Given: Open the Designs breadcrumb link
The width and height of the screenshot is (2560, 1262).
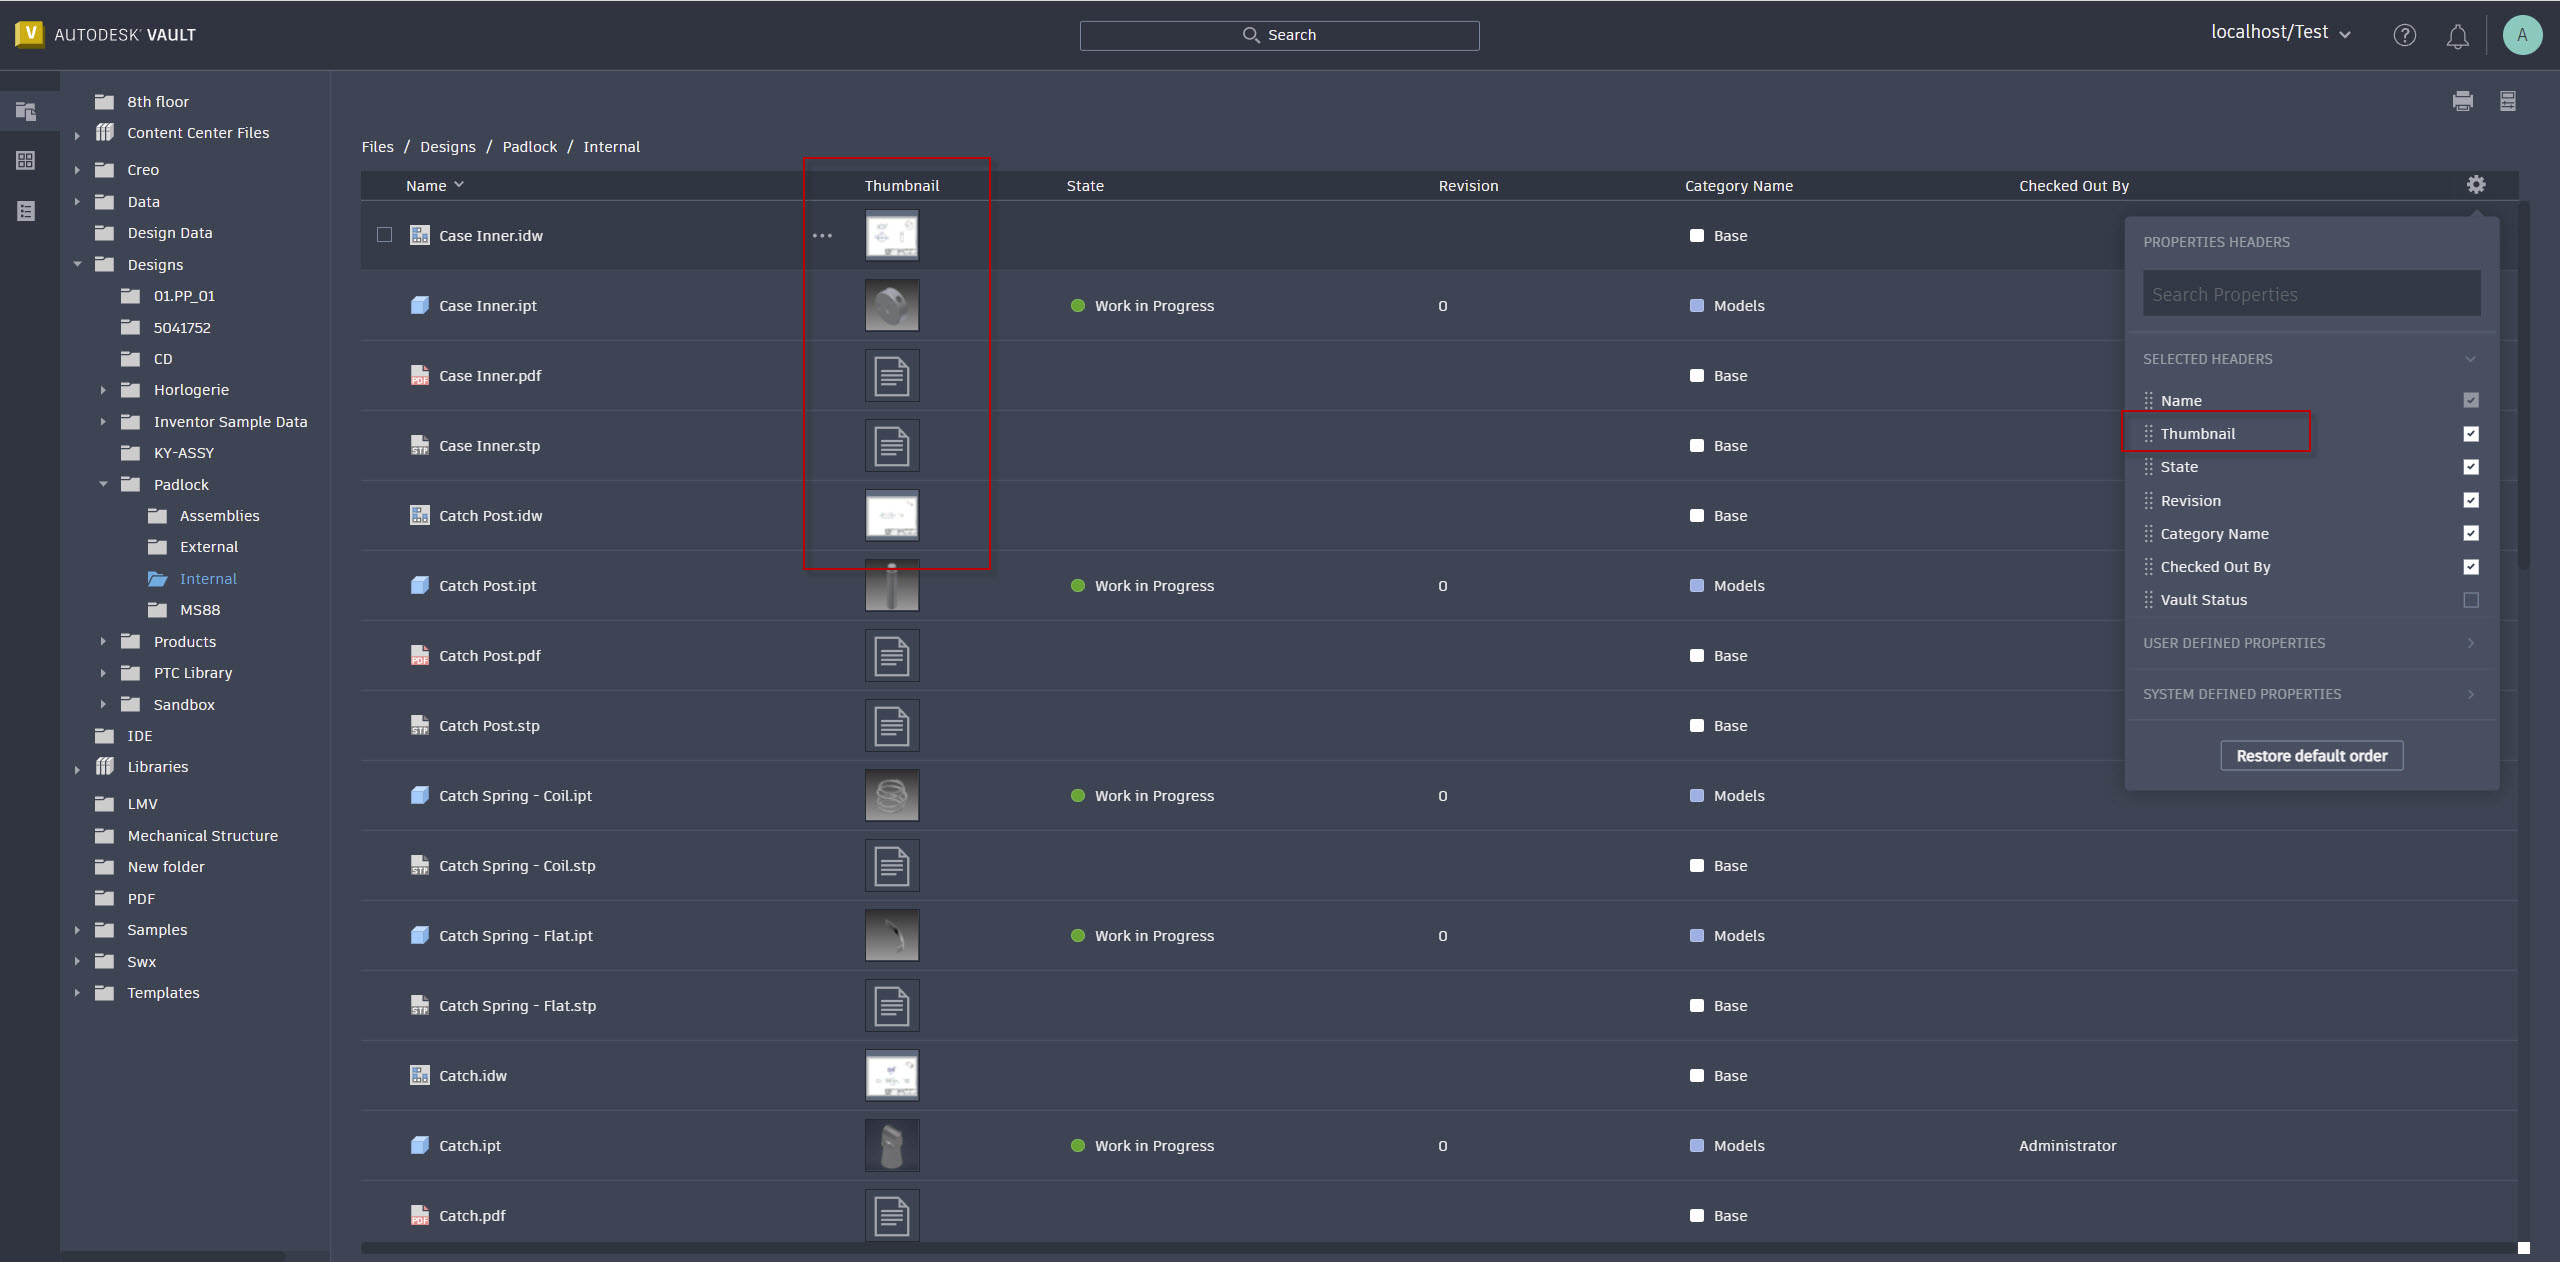Looking at the screenshot, I should click(447, 146).
